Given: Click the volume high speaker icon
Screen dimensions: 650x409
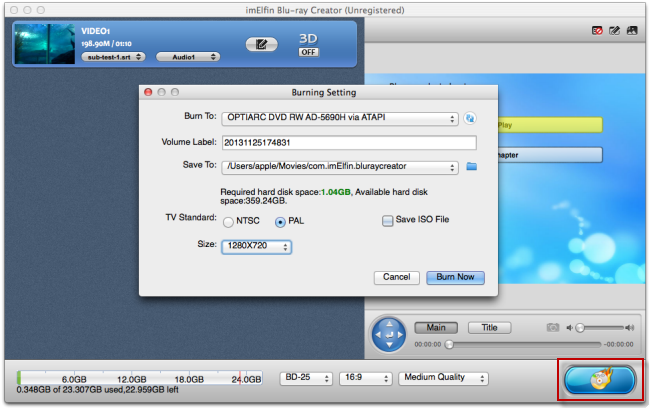Looking at the screenshot, I should pos(630,328).
